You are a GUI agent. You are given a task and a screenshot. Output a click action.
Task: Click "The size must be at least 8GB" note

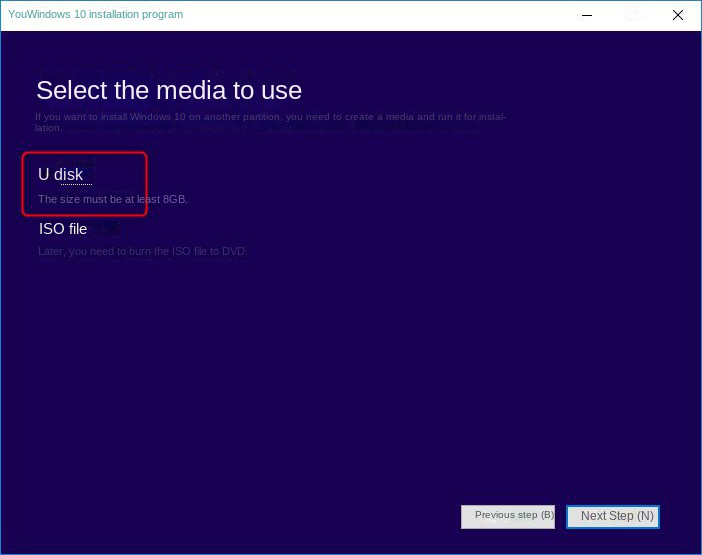(x=112, y=199)
